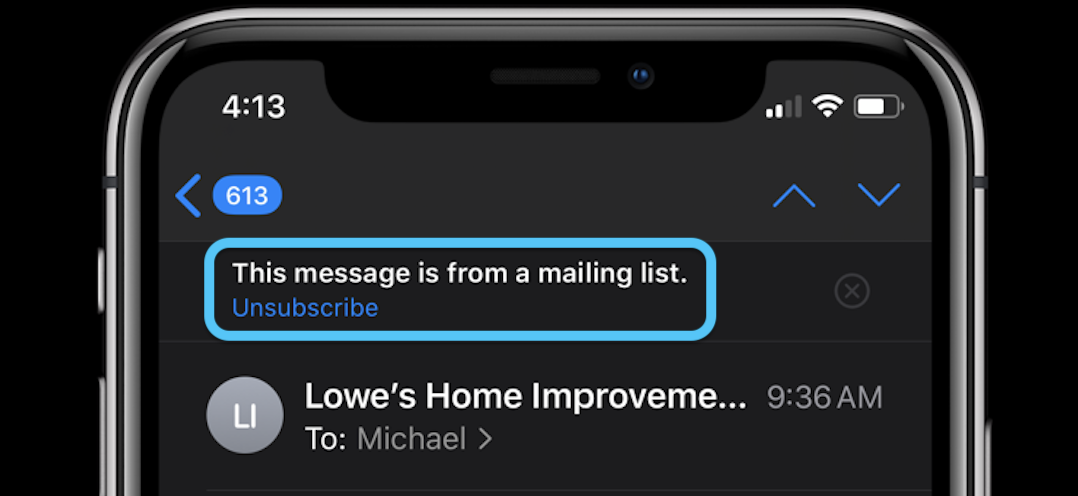Tap the 9:36 AM timestamp
This screenshot has width=1078, height=496.
pos(825,398)
